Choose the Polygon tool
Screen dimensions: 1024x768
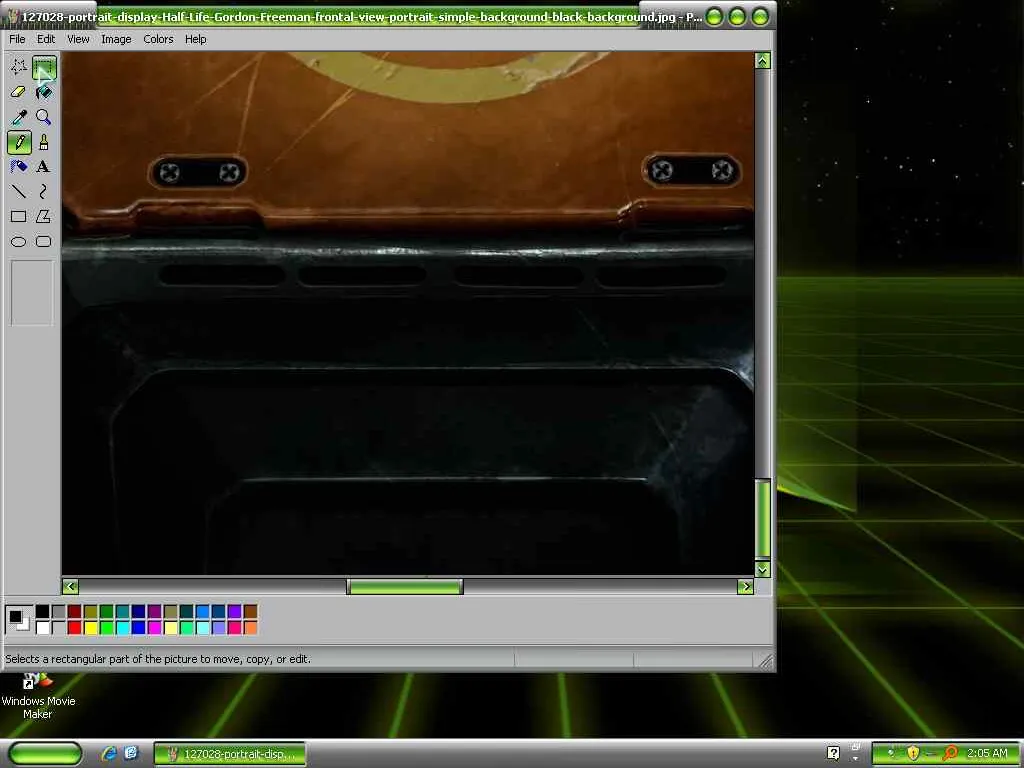pyautogui.click(x=44, y=216)
